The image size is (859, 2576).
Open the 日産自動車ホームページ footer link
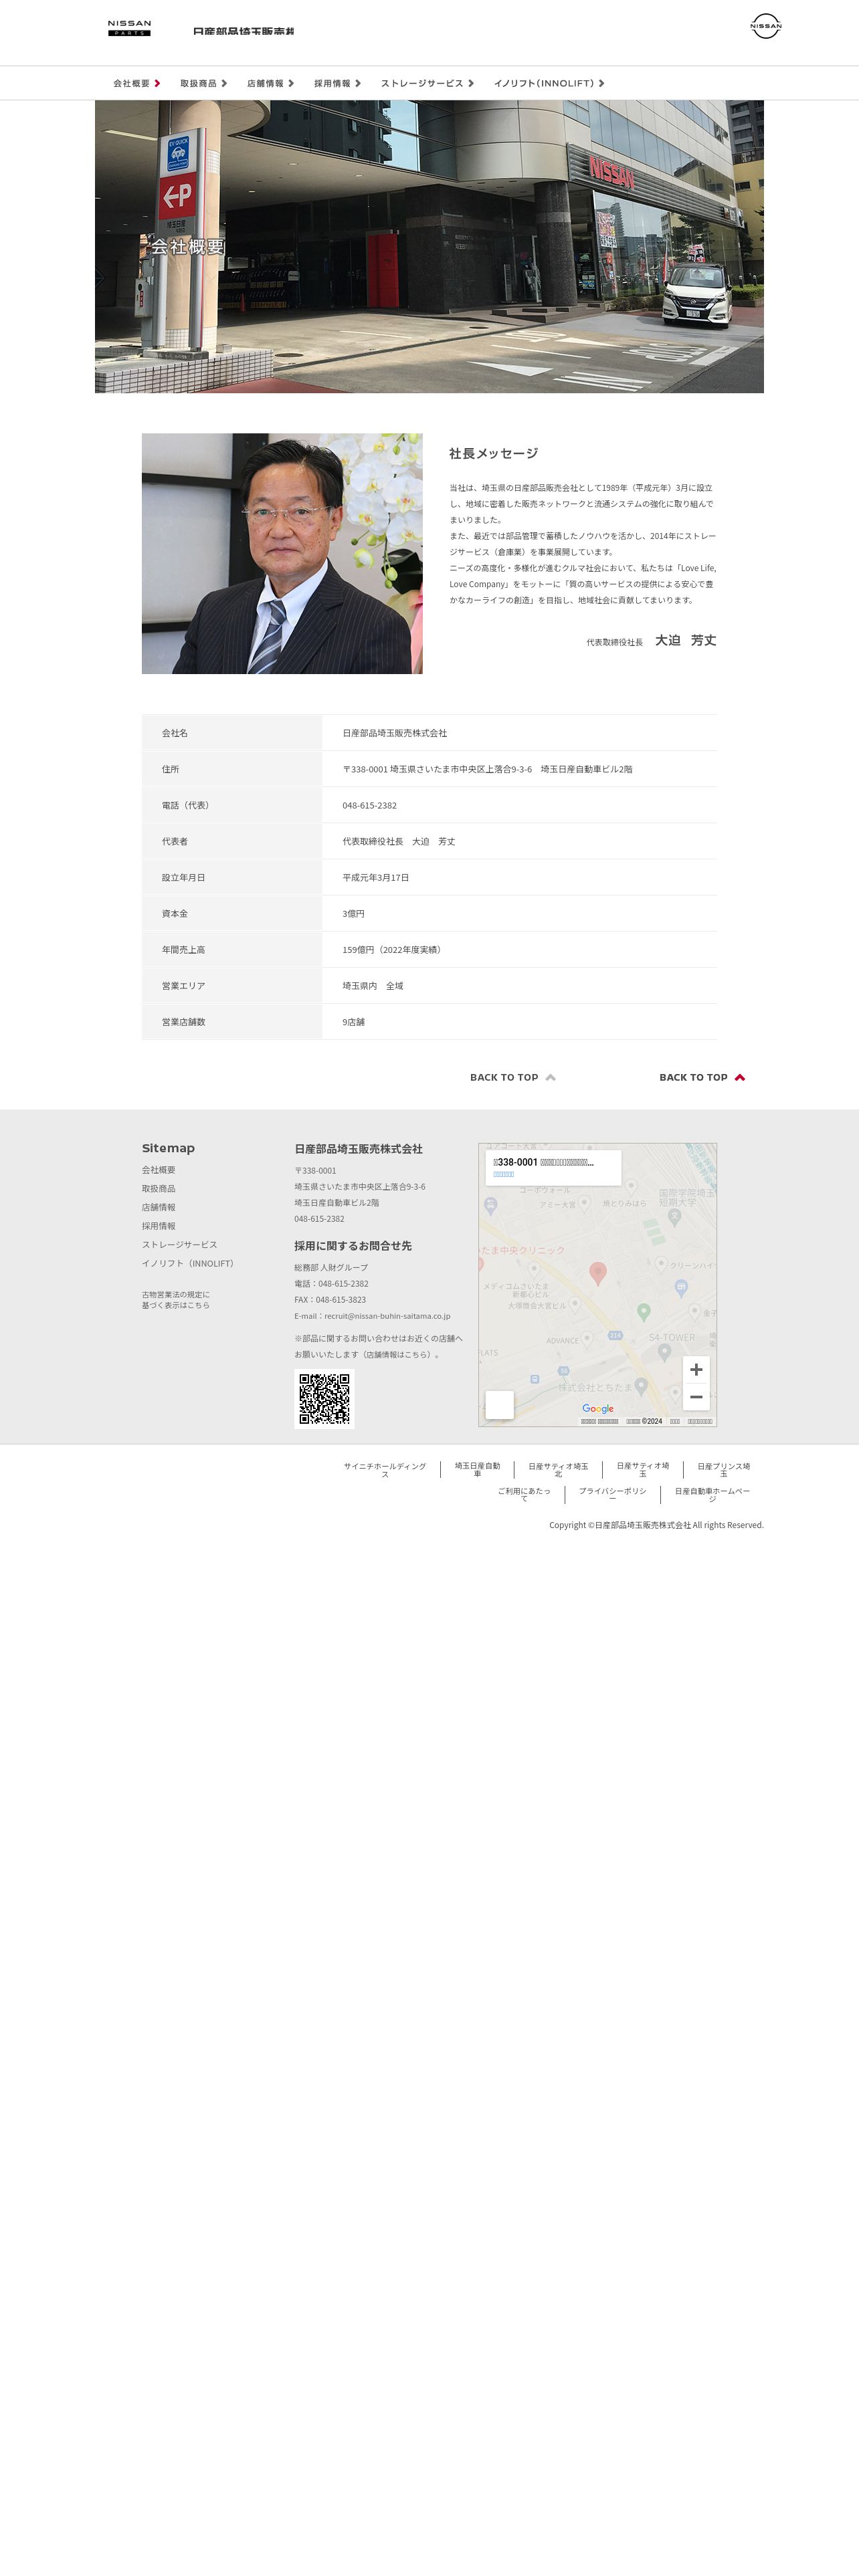pos(712,1495)
